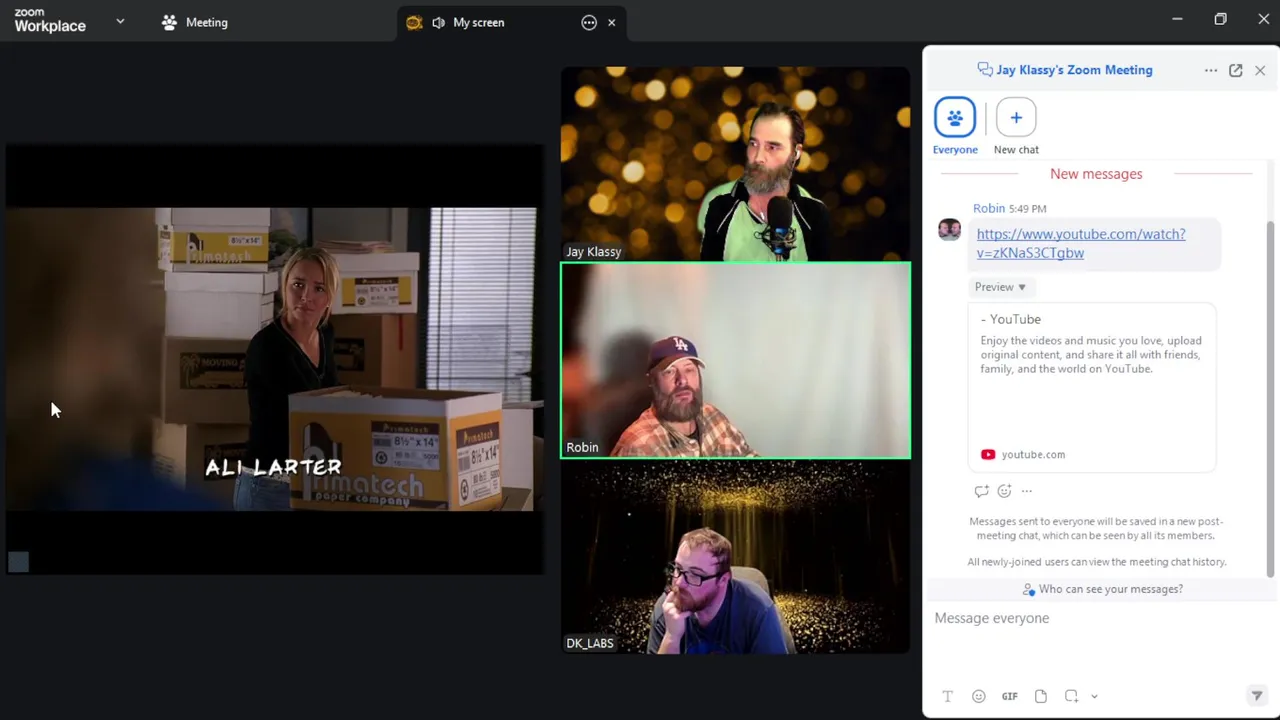Viewport: 1280px width, 720px height.
Task: Click the speaker icon on My screen tab
Action: (438, 22)
